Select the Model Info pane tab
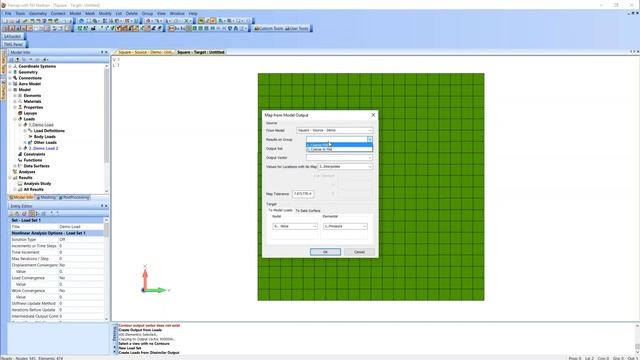The image size is (640, 360). (x=22, y=198)
